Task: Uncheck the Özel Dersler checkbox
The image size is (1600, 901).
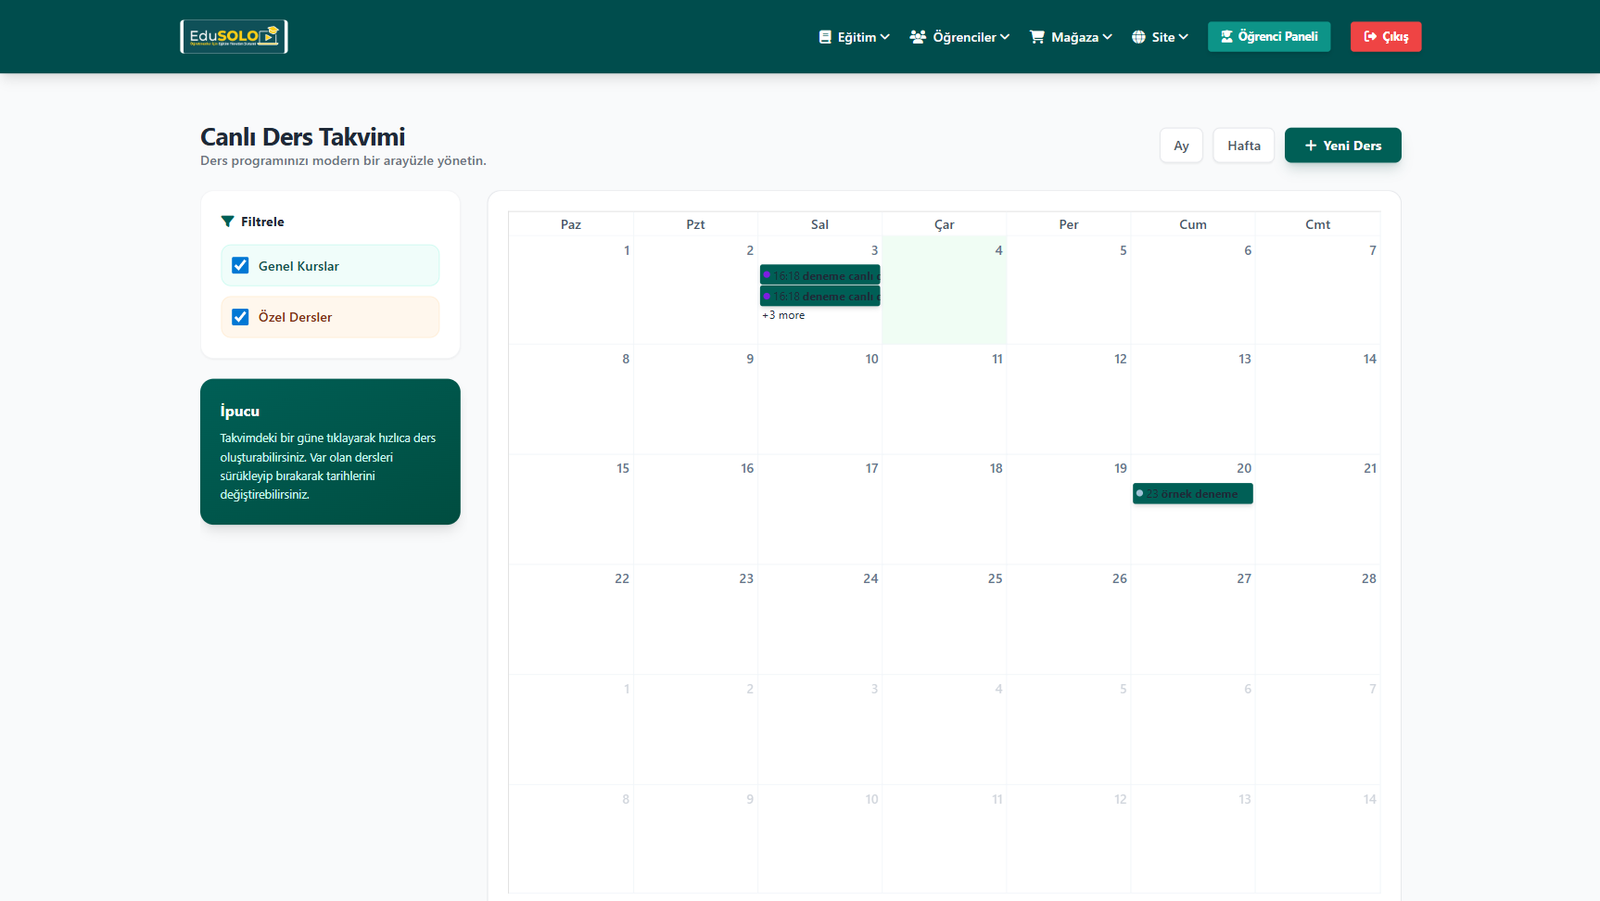Action: pos(240,317)
